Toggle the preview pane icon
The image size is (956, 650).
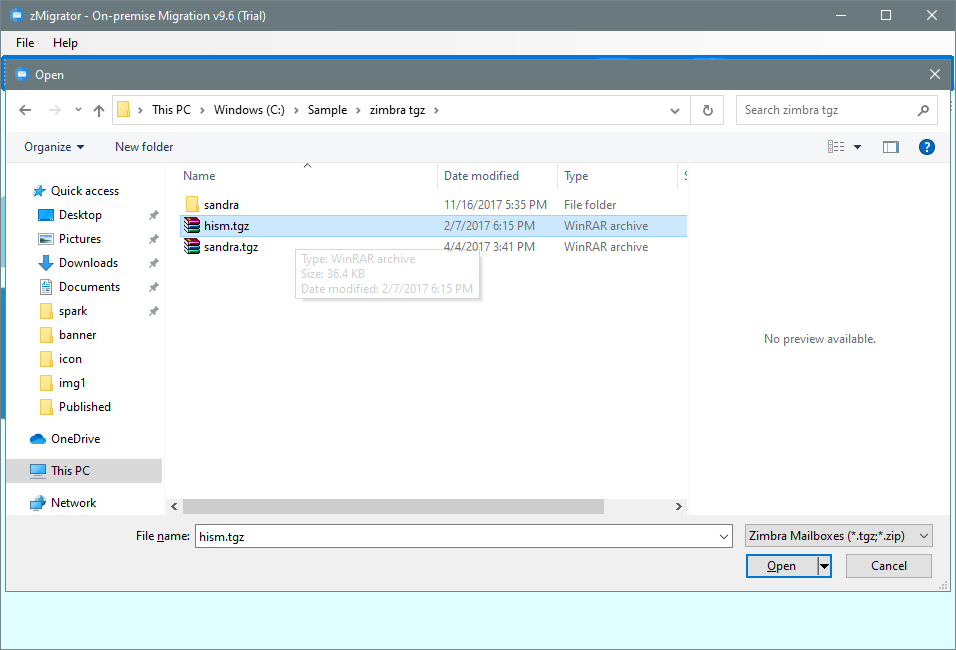(890, 147)
